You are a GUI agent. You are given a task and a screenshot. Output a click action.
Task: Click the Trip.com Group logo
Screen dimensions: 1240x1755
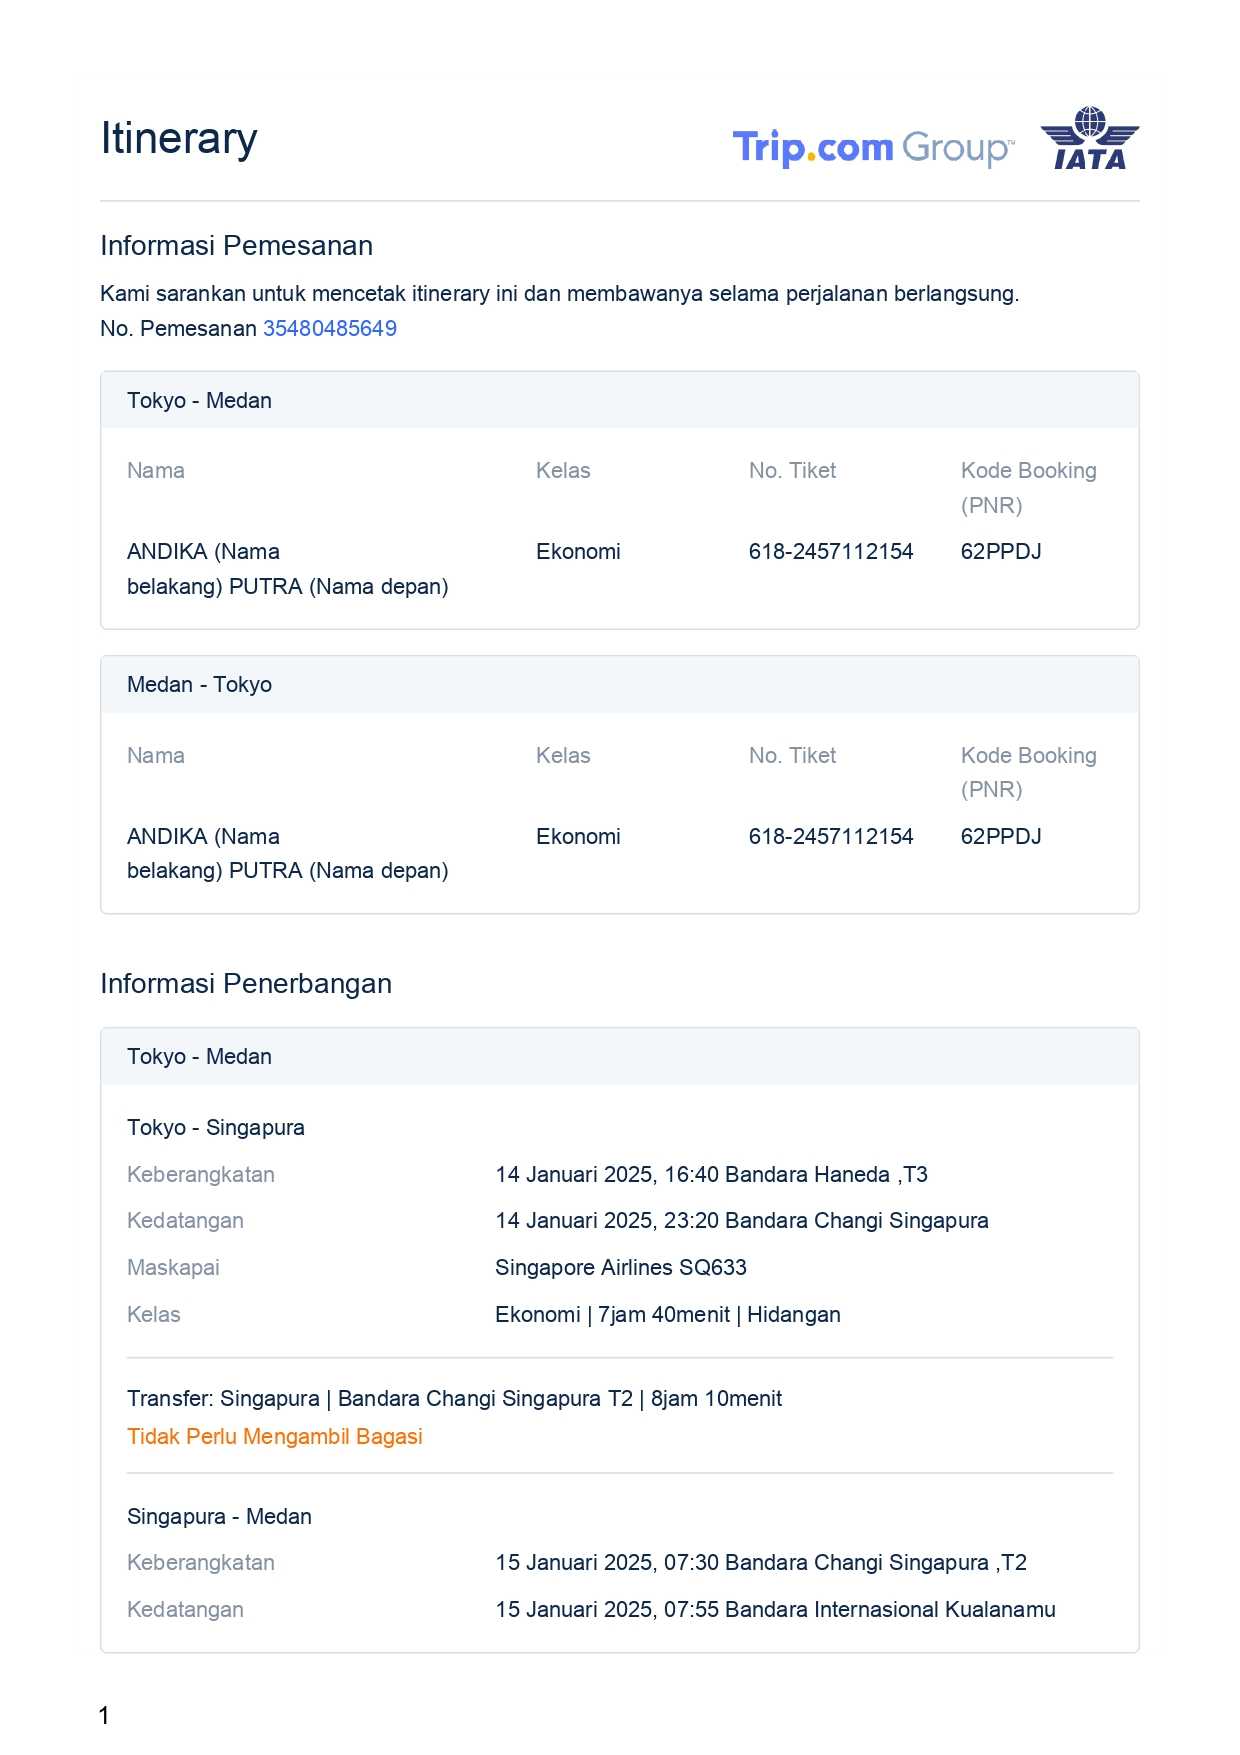(872, 147)
